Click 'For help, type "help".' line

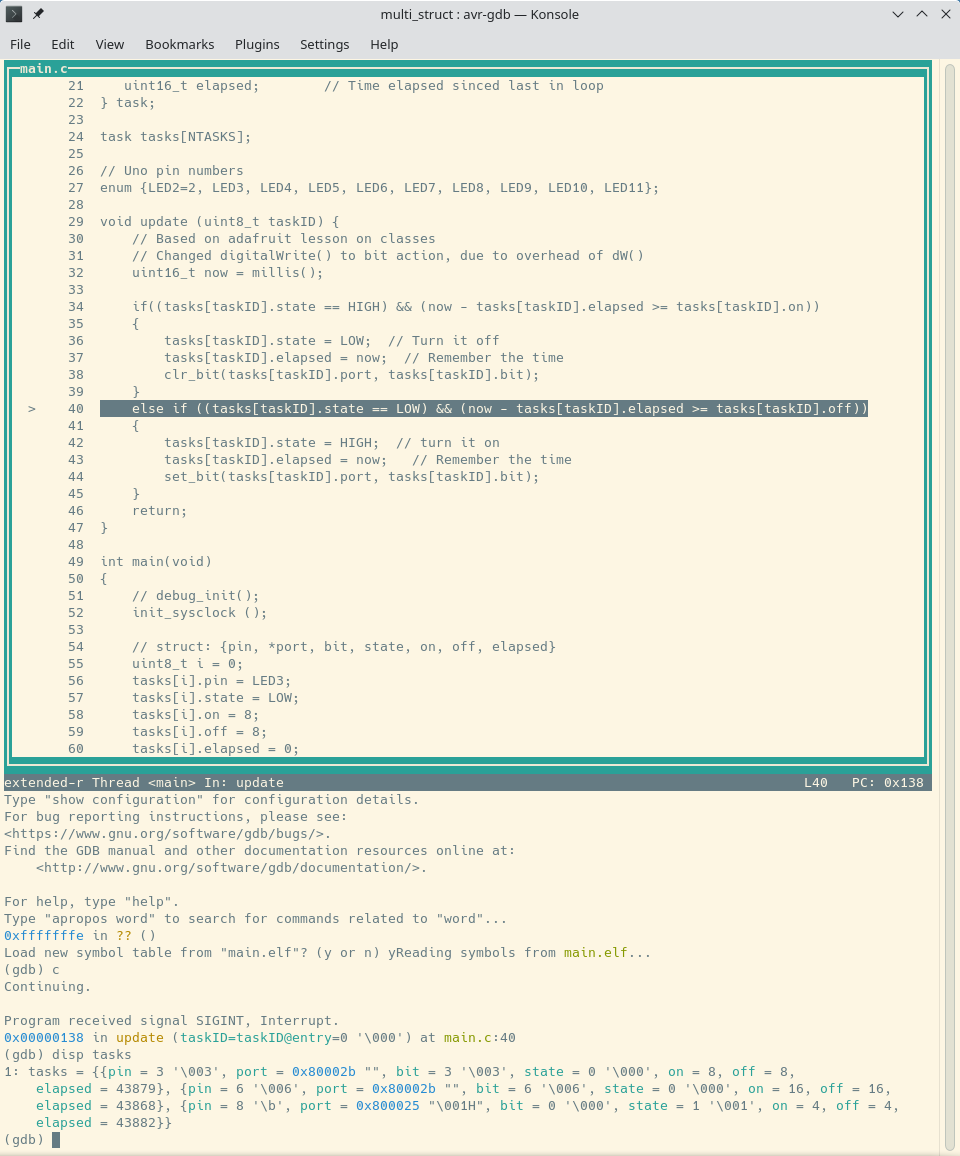tap(92, 902)
